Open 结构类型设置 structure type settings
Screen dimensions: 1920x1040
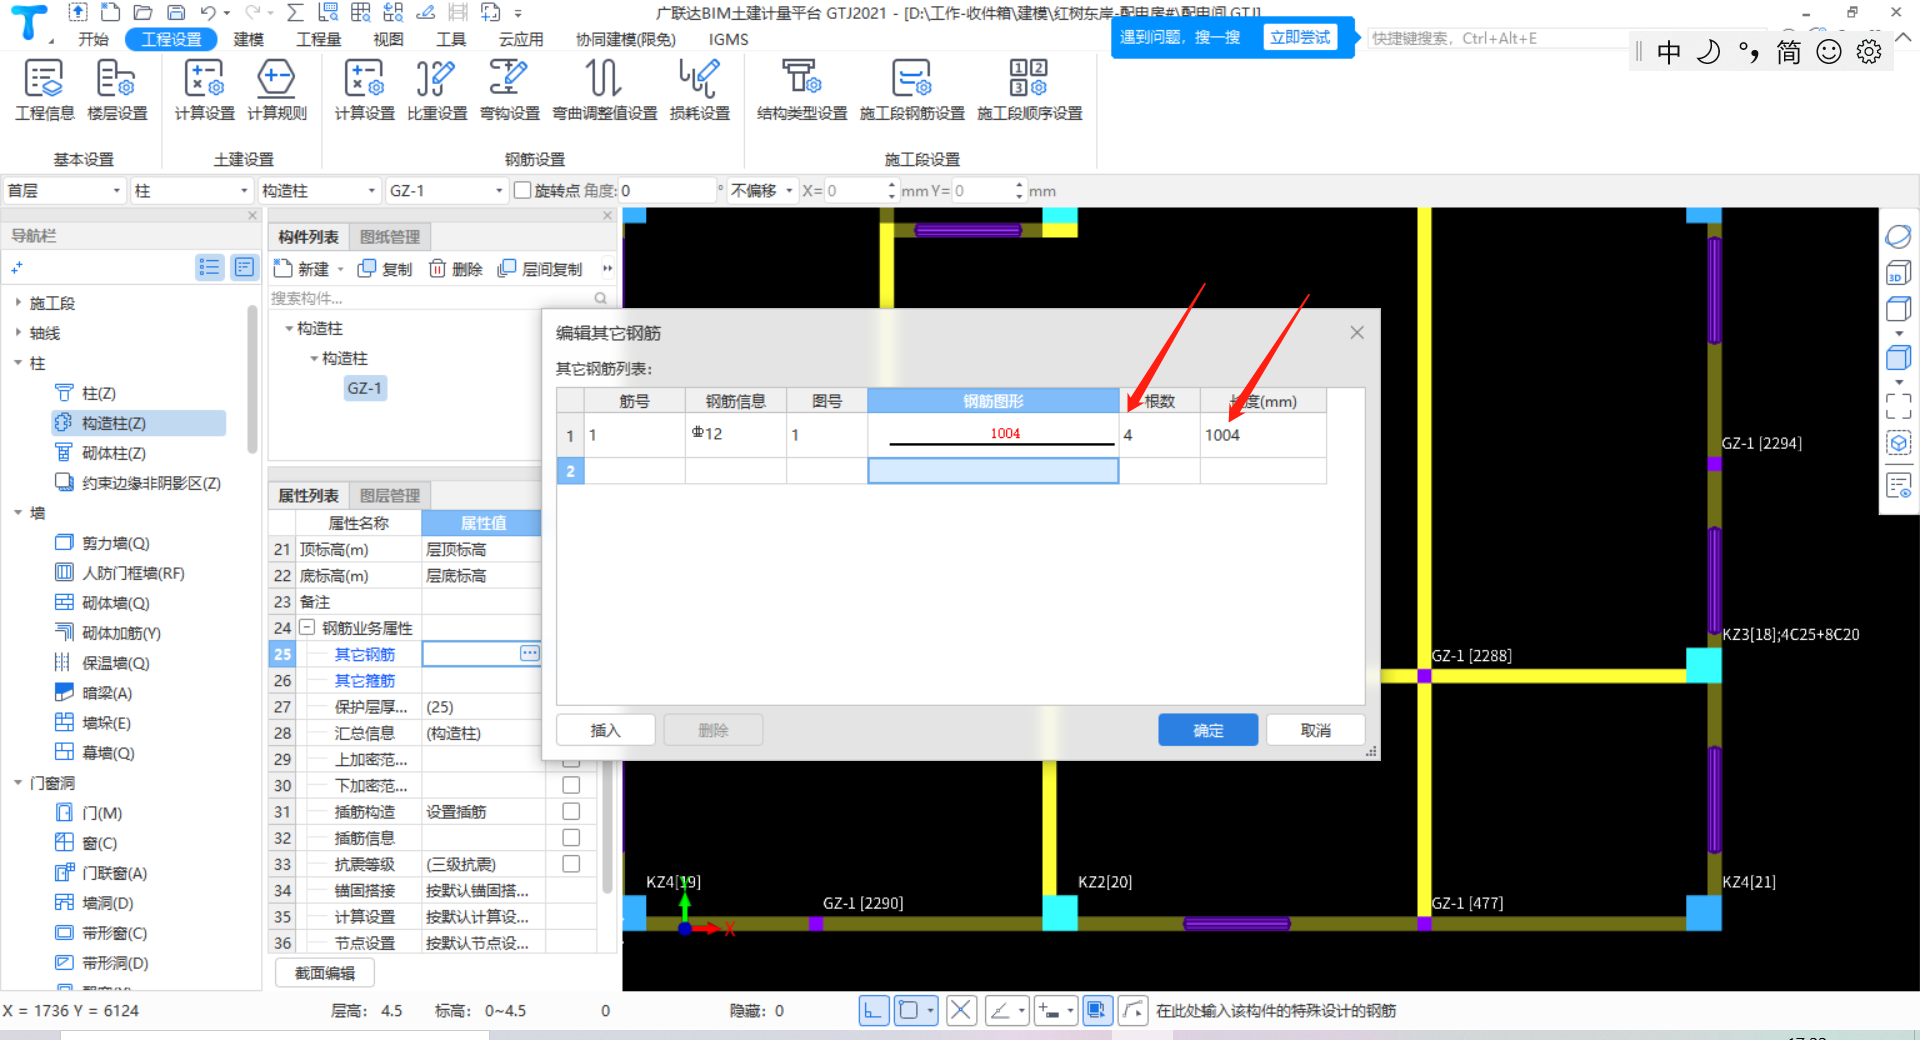802,90
